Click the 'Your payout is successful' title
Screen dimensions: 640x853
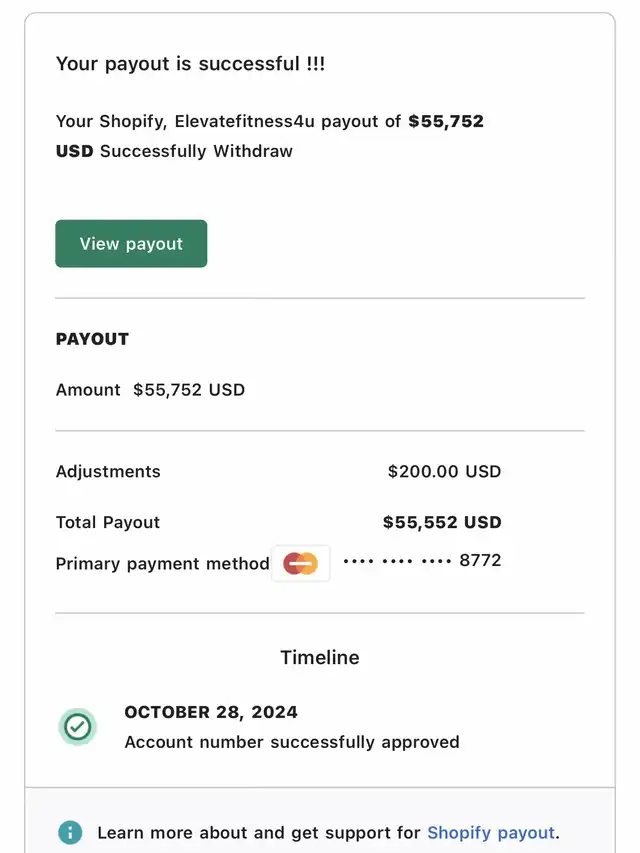[190, 64]
